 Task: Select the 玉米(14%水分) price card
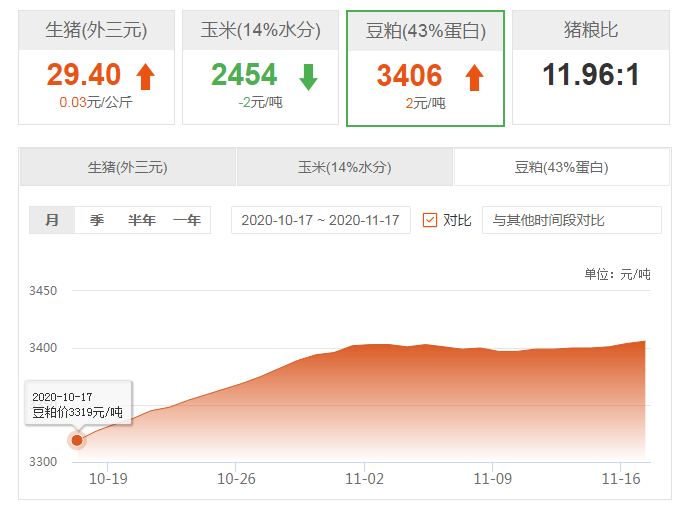[260, 68]
